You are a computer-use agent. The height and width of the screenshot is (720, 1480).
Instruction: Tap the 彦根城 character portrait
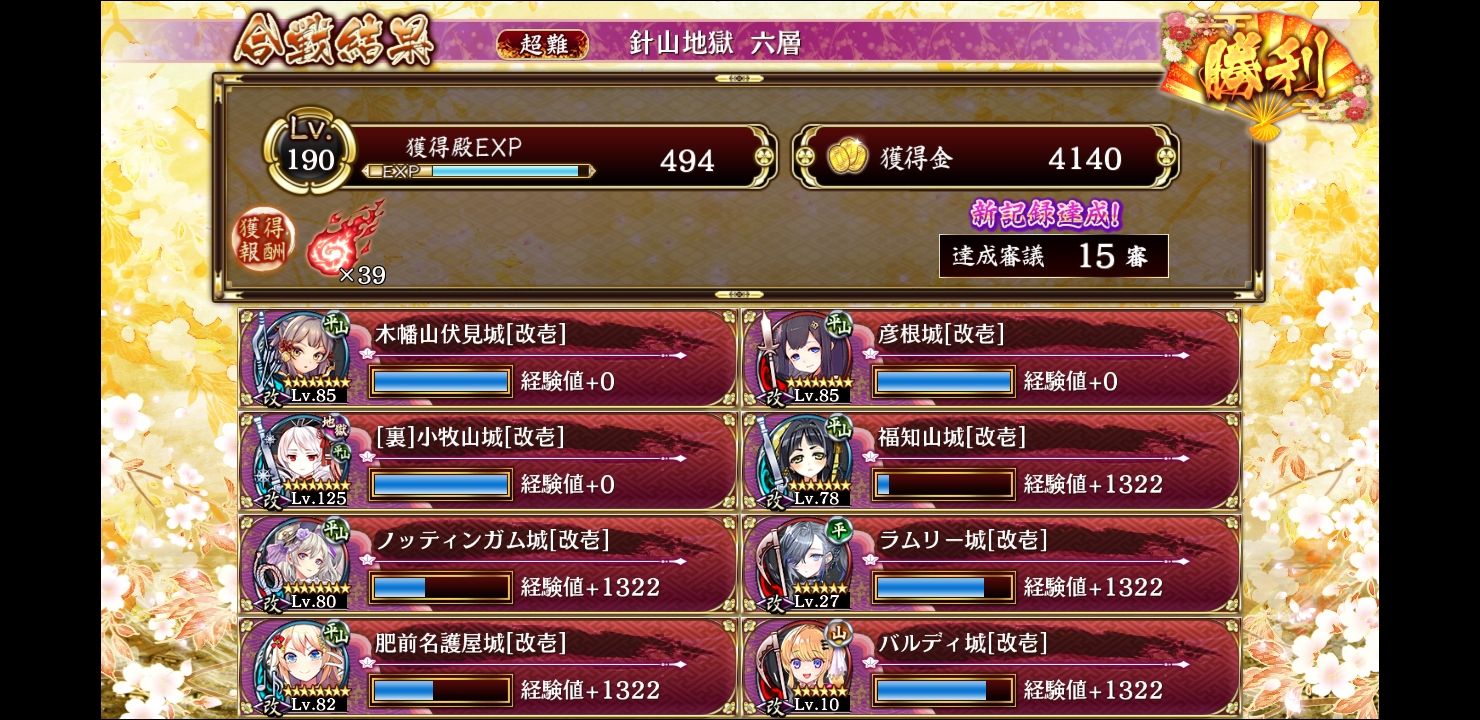pyautogui.click(x=808, y=357)
